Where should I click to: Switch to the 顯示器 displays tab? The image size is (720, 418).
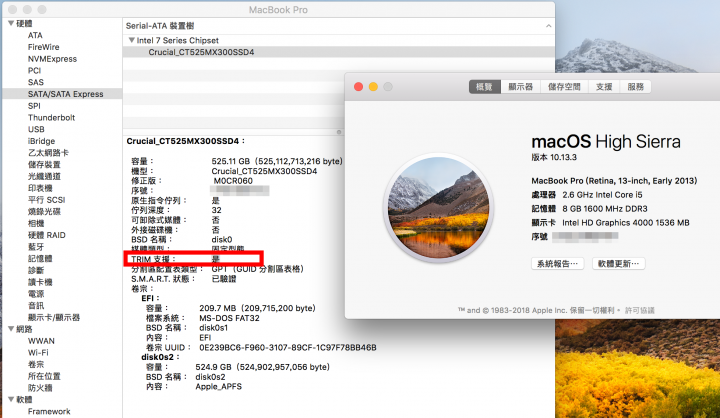pos(520,87)
